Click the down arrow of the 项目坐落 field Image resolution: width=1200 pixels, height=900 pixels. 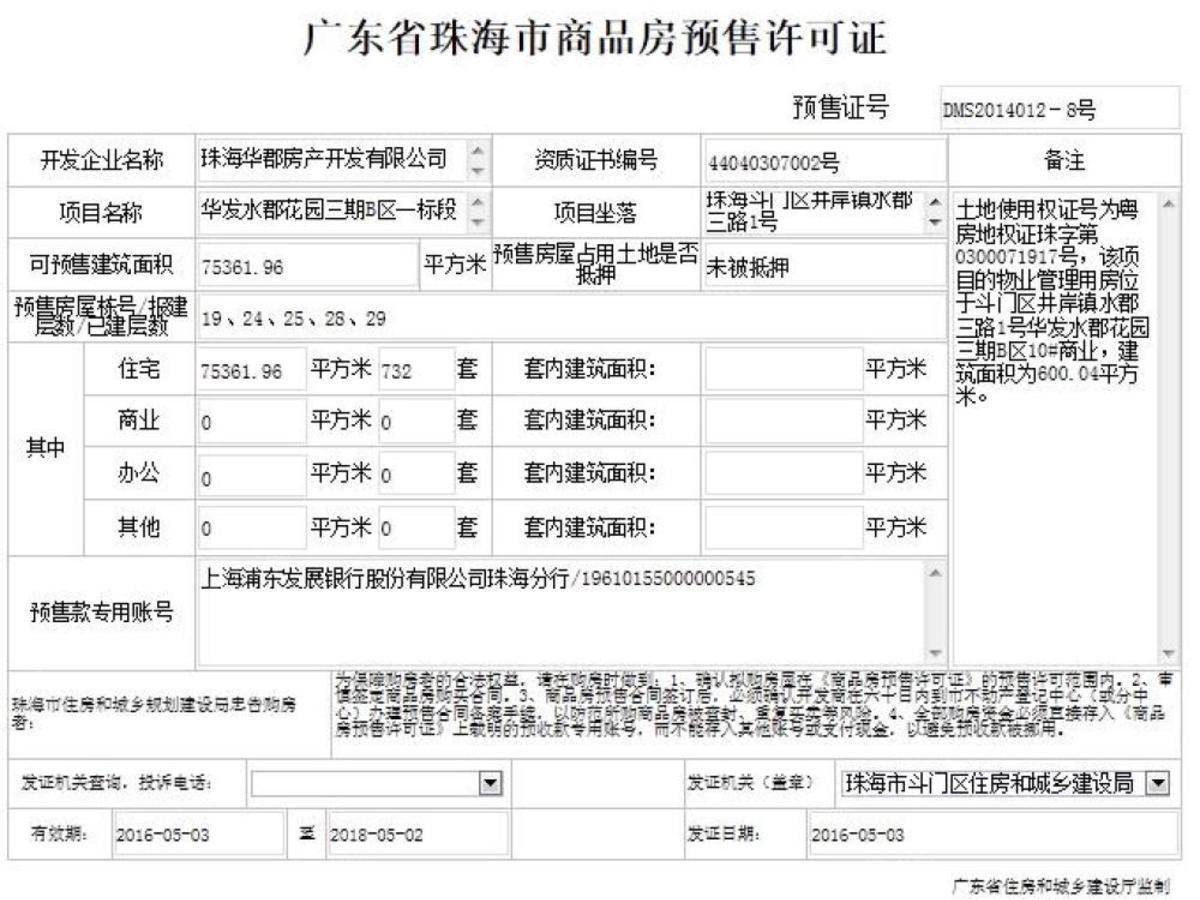(x=935, y=222)
